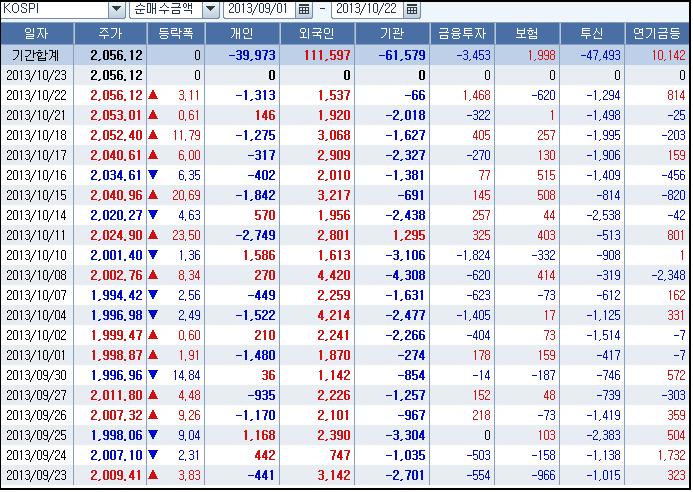Select the row dated 2013/09/27
Screen dimensions: 693x492
[345, 395]
